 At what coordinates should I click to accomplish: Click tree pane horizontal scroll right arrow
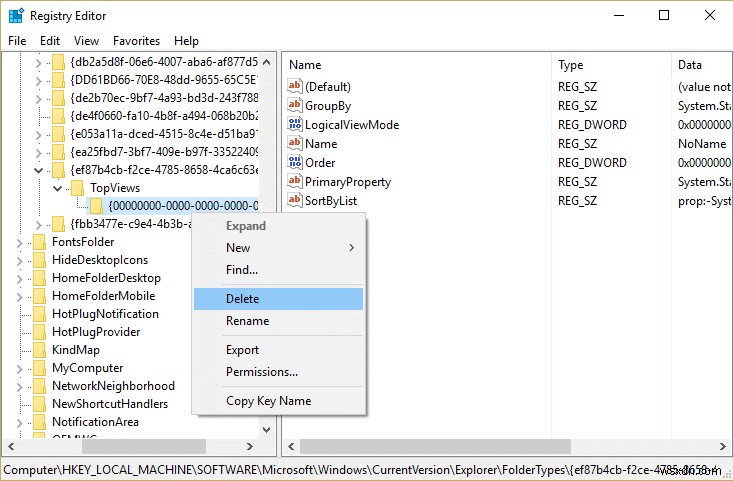click(x=250, y=446)
